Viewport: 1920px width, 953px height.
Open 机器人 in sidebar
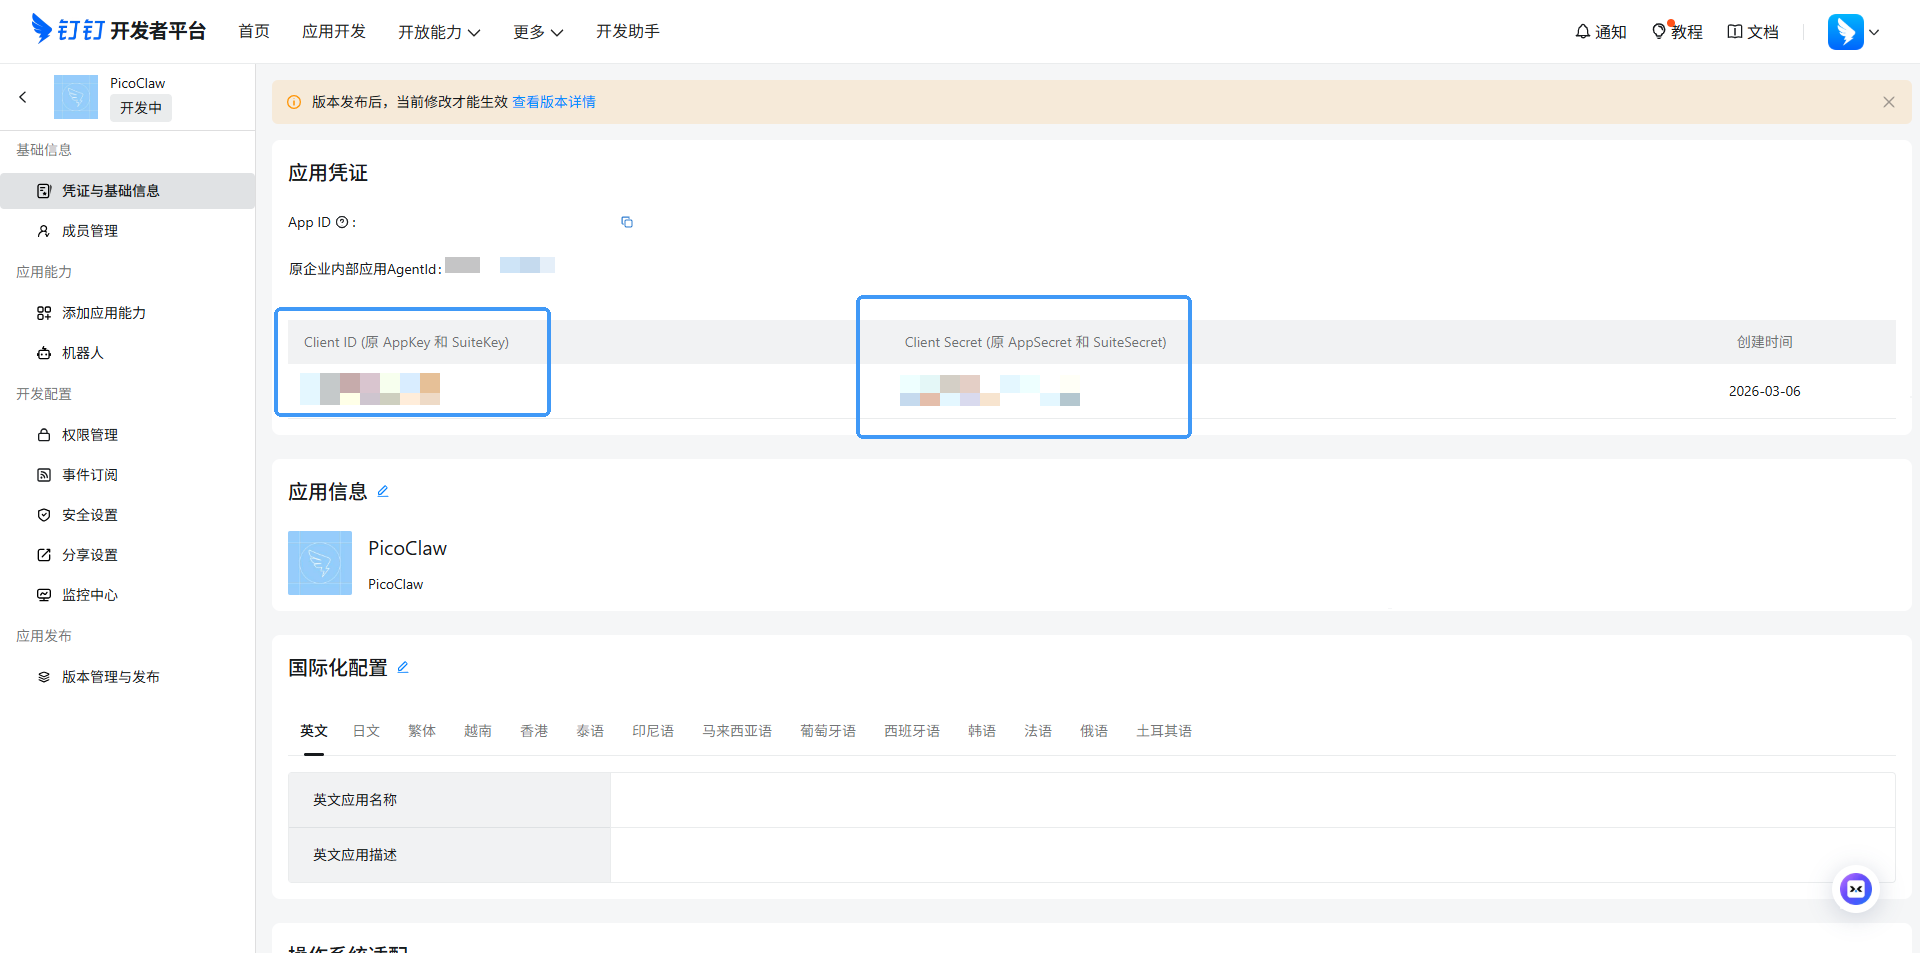pos(83,353)
